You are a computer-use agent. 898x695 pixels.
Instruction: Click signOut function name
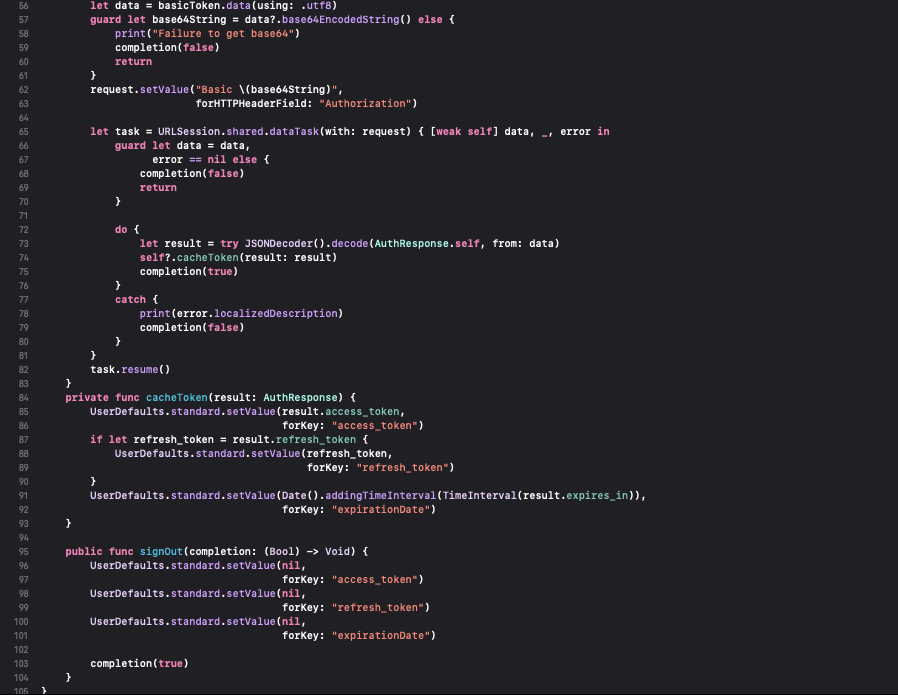coord(161,552)
